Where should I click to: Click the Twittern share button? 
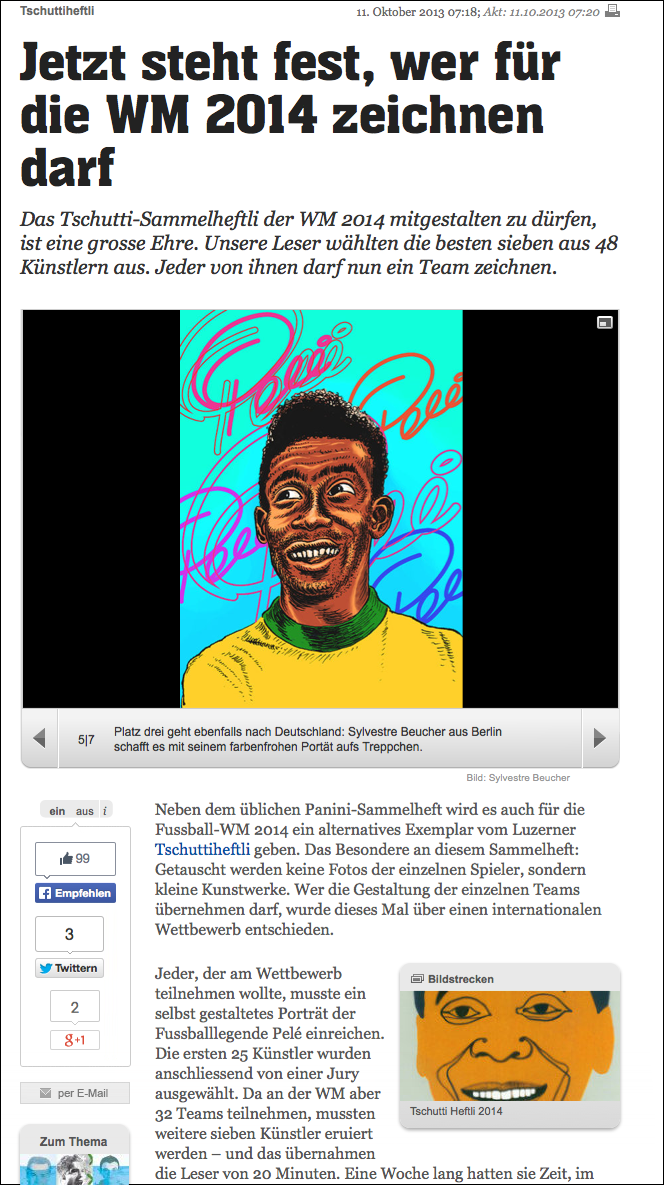coord(69,968)
